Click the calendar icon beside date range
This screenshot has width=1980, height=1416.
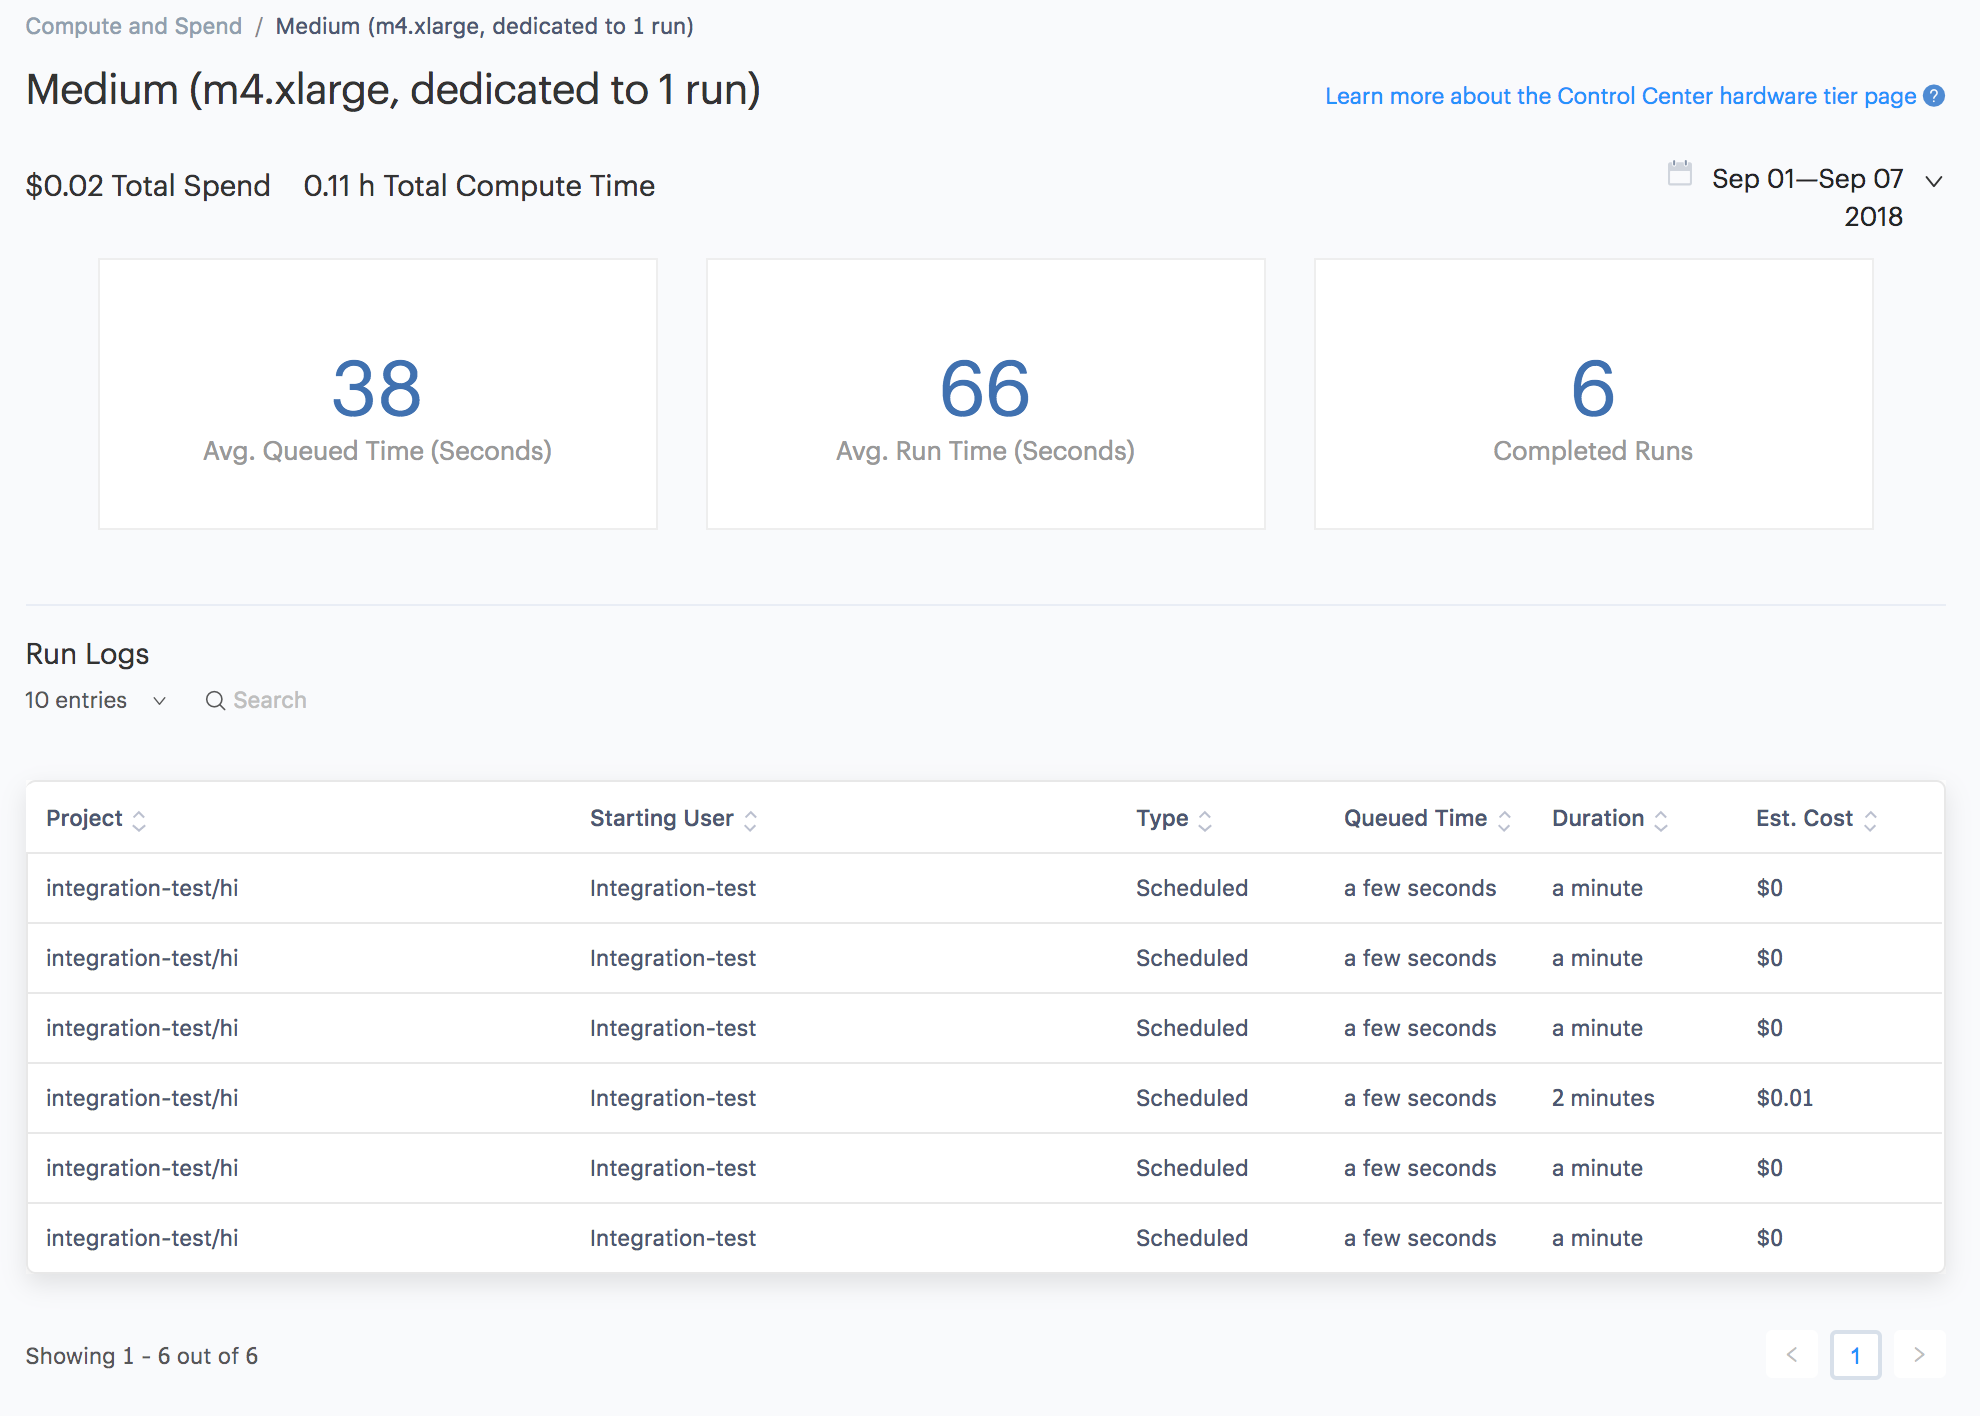[1680, 174]
